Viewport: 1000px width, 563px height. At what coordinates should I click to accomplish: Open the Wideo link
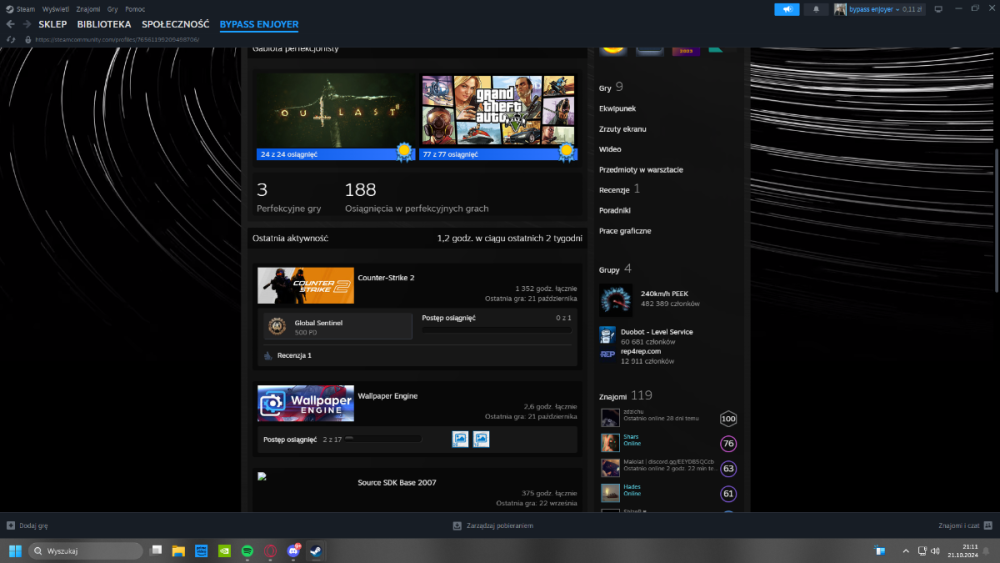pos(610,150)
